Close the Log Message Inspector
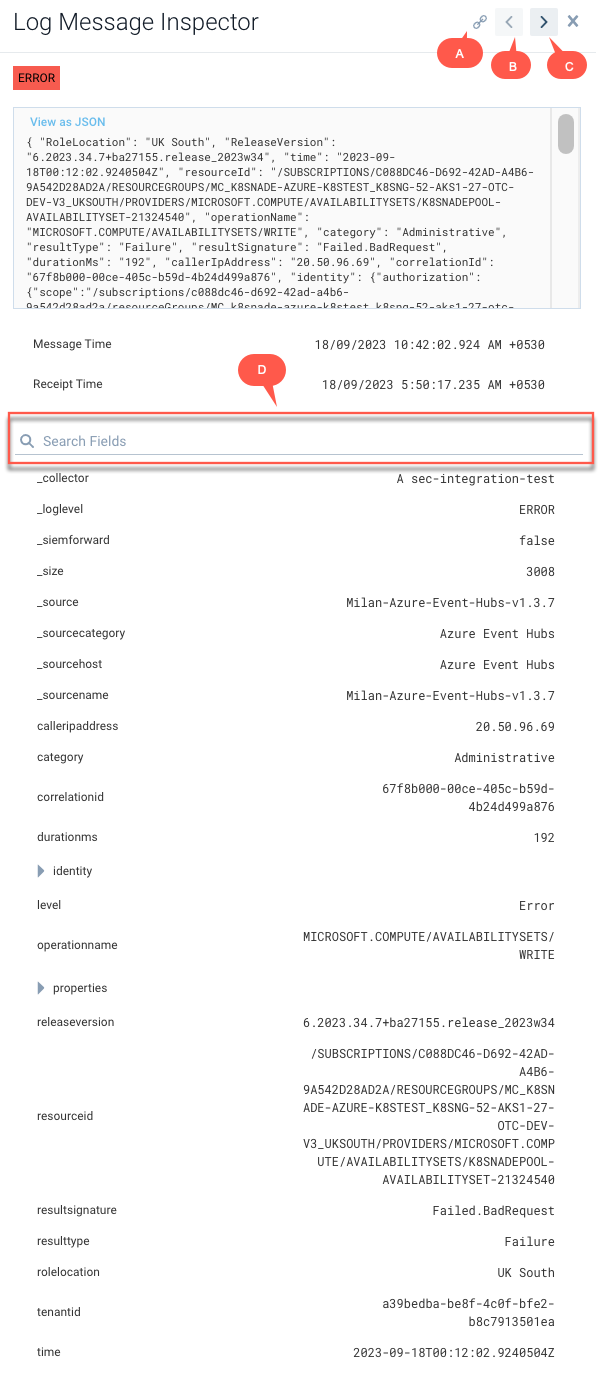The height and width of the screenshot is (1384, 598). coord(573,21)
